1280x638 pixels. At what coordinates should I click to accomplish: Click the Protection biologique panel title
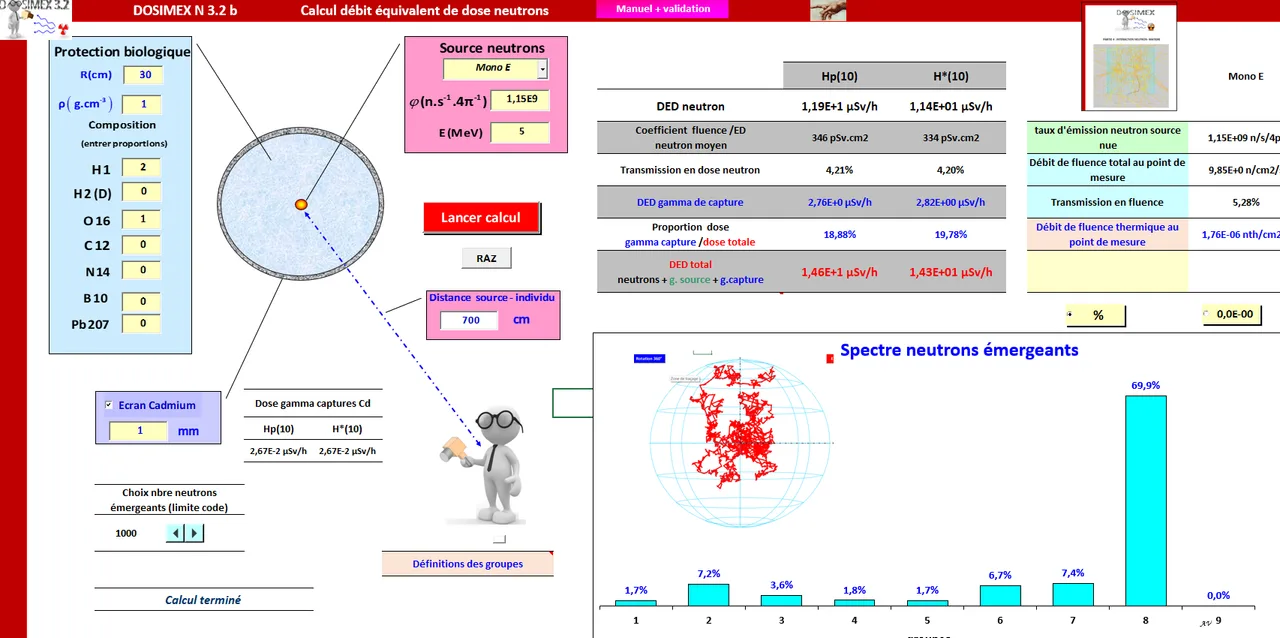(x=122, y=52)
